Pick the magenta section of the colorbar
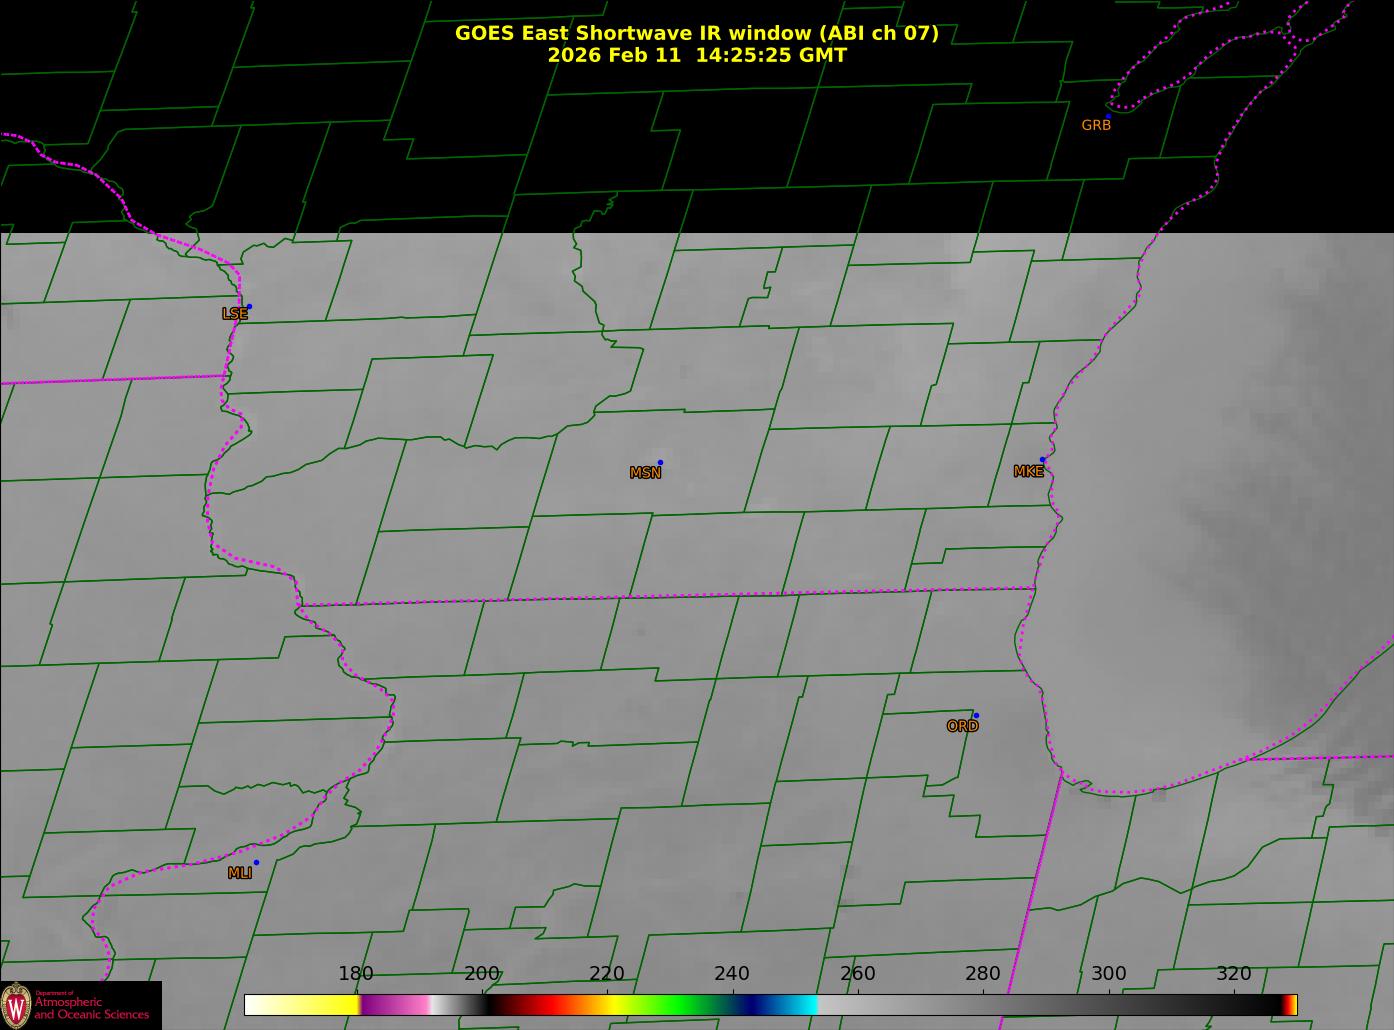The width and height of the screenshot is (1394, 1030). pos(395,1005)
